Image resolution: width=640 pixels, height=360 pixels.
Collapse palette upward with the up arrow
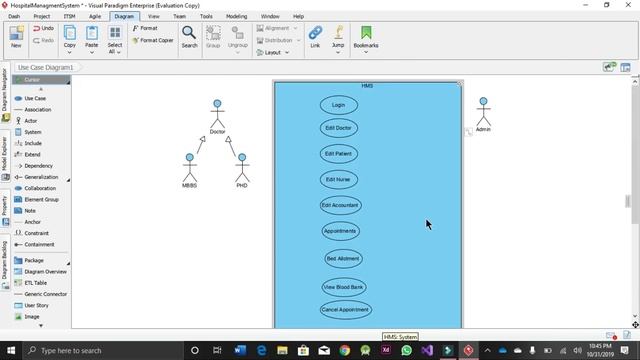(x=41, y=89)
